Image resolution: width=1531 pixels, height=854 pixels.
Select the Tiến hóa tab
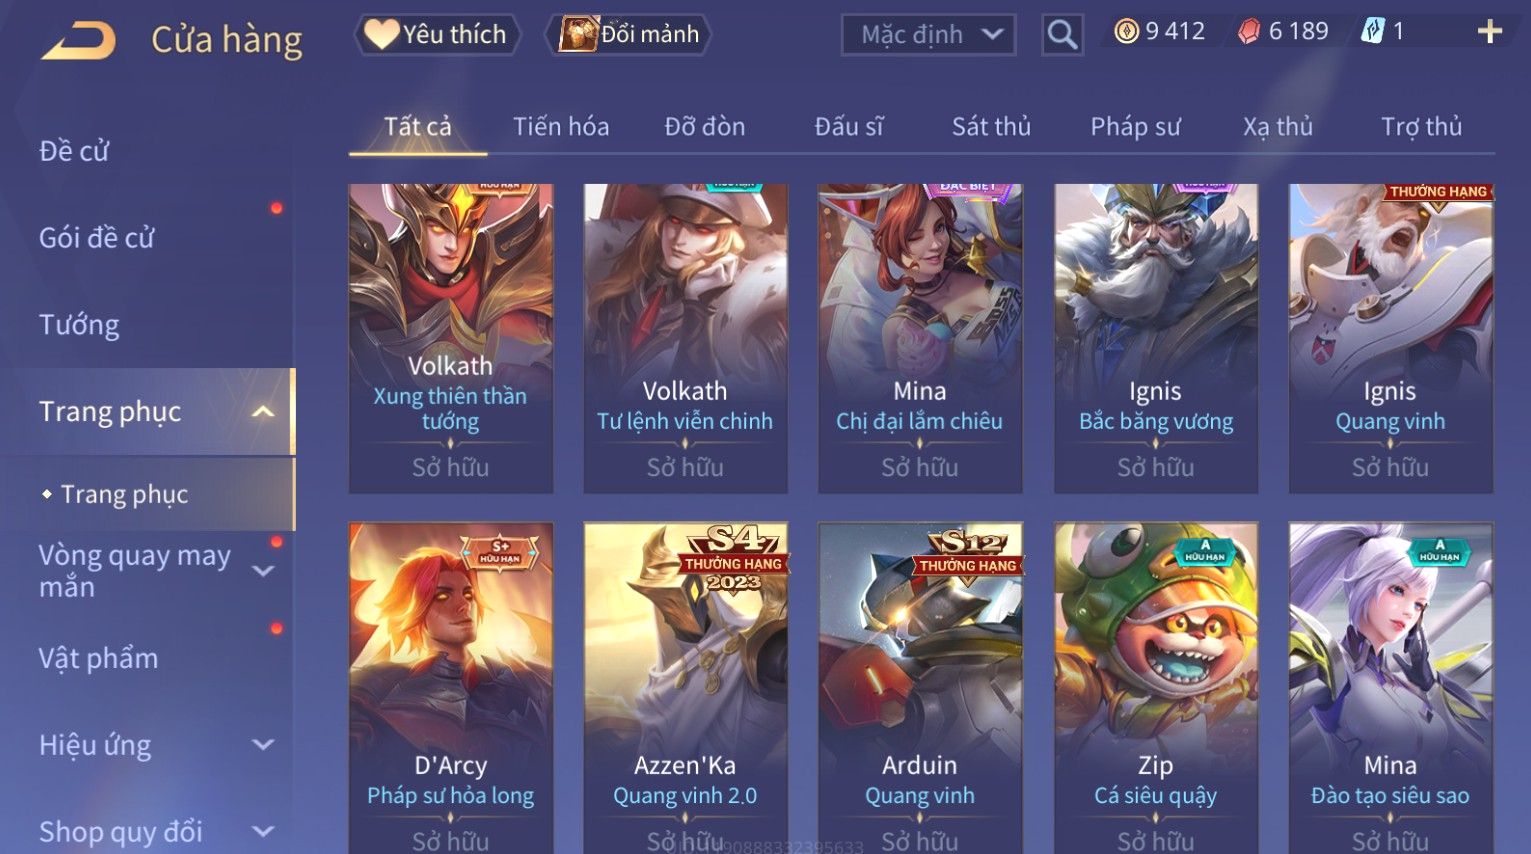tap(561, 127)
